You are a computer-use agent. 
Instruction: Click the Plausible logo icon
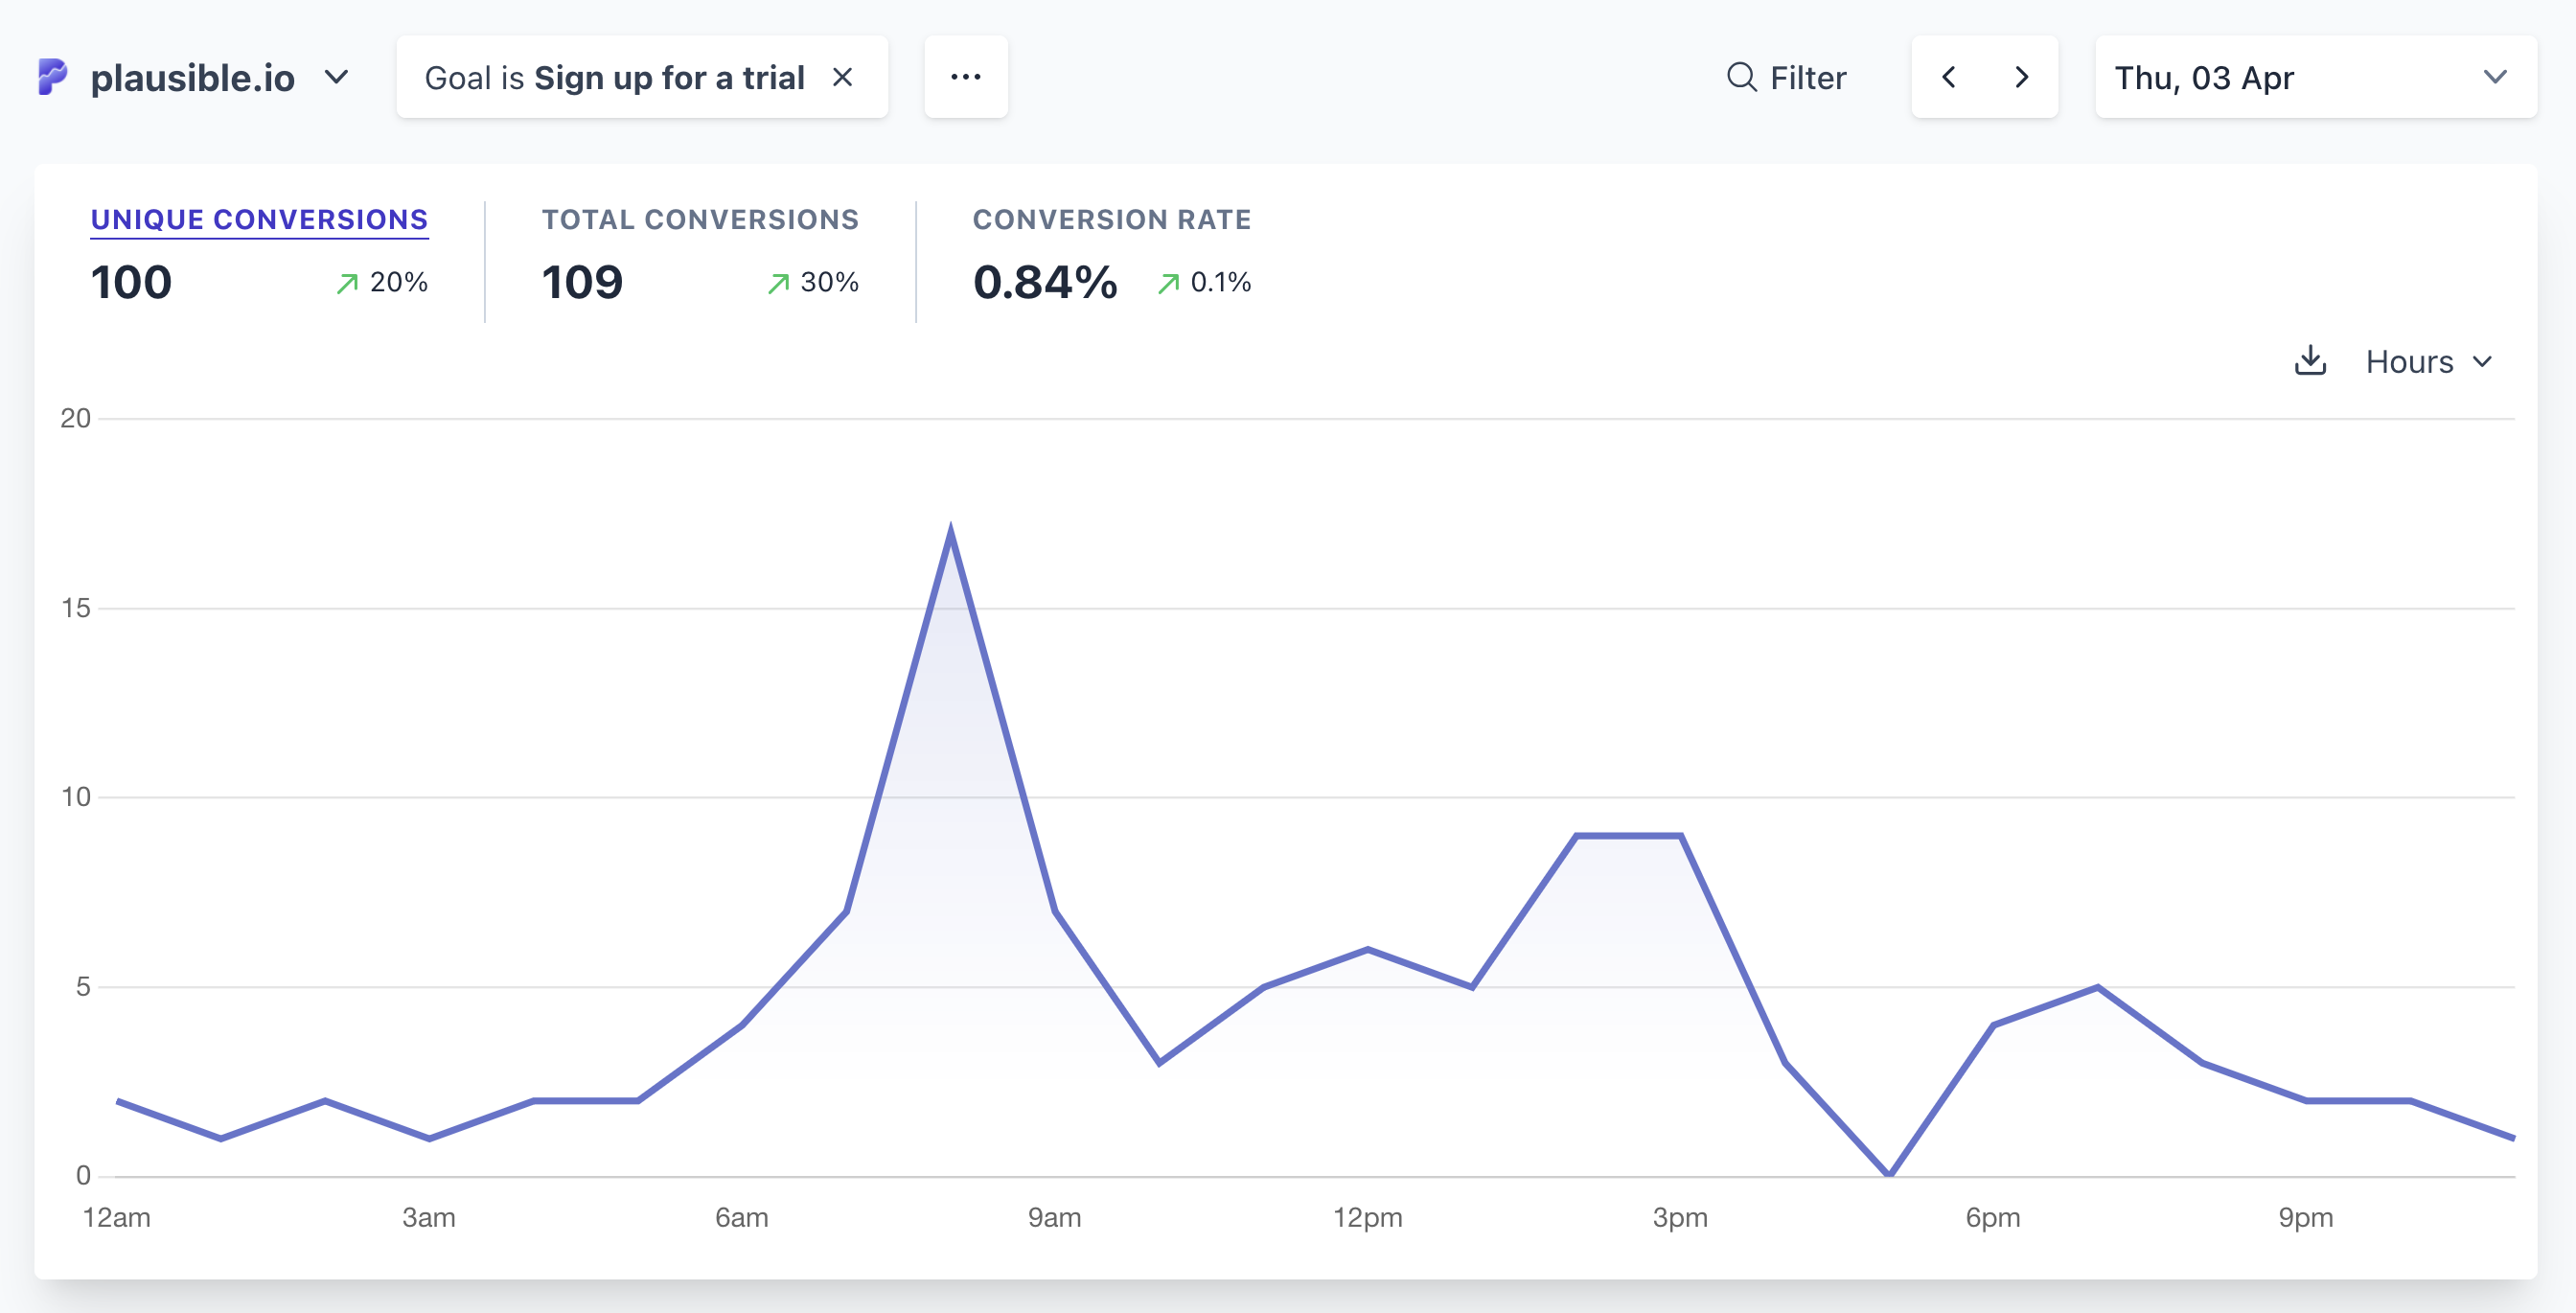click(x=52, y=77)
